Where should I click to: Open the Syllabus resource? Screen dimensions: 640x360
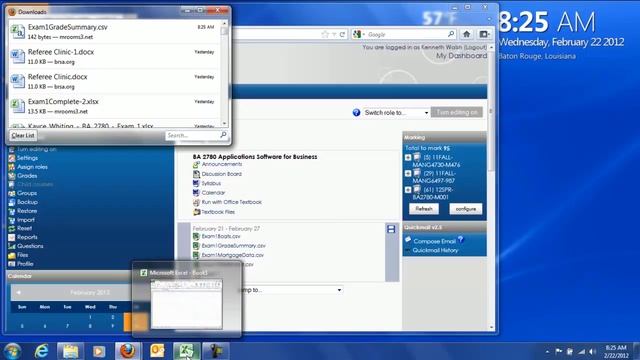[211, 184]
